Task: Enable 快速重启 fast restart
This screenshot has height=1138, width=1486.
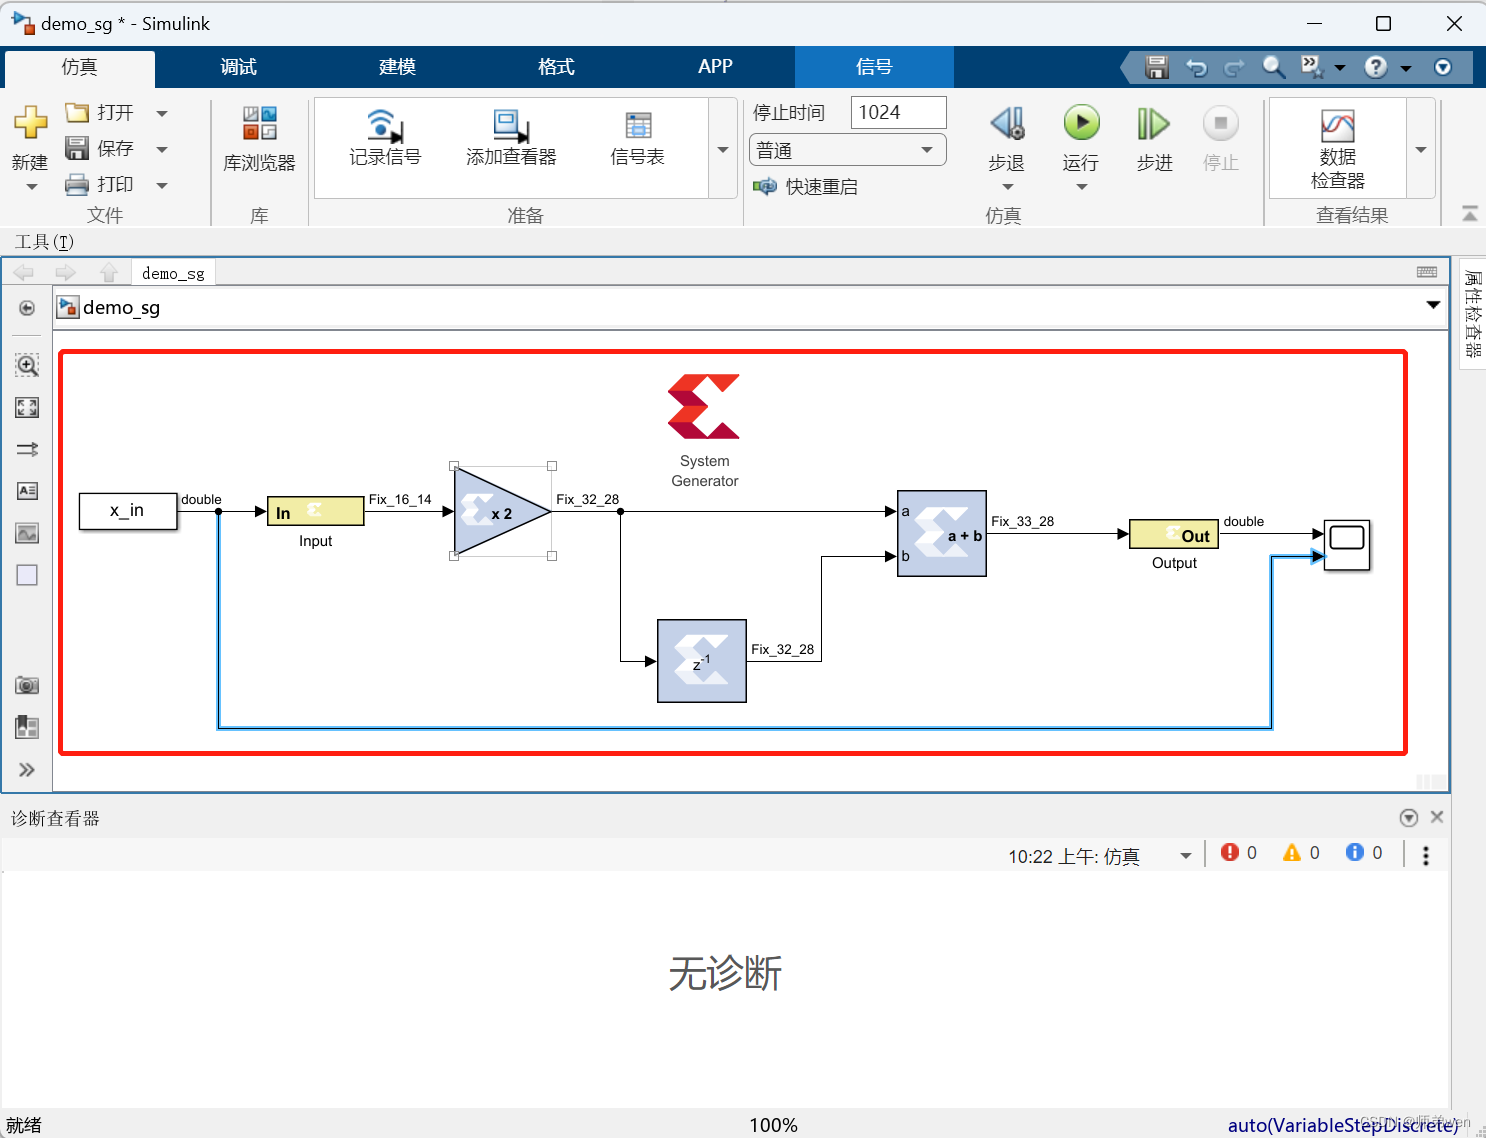Action: tap(805, 186)
